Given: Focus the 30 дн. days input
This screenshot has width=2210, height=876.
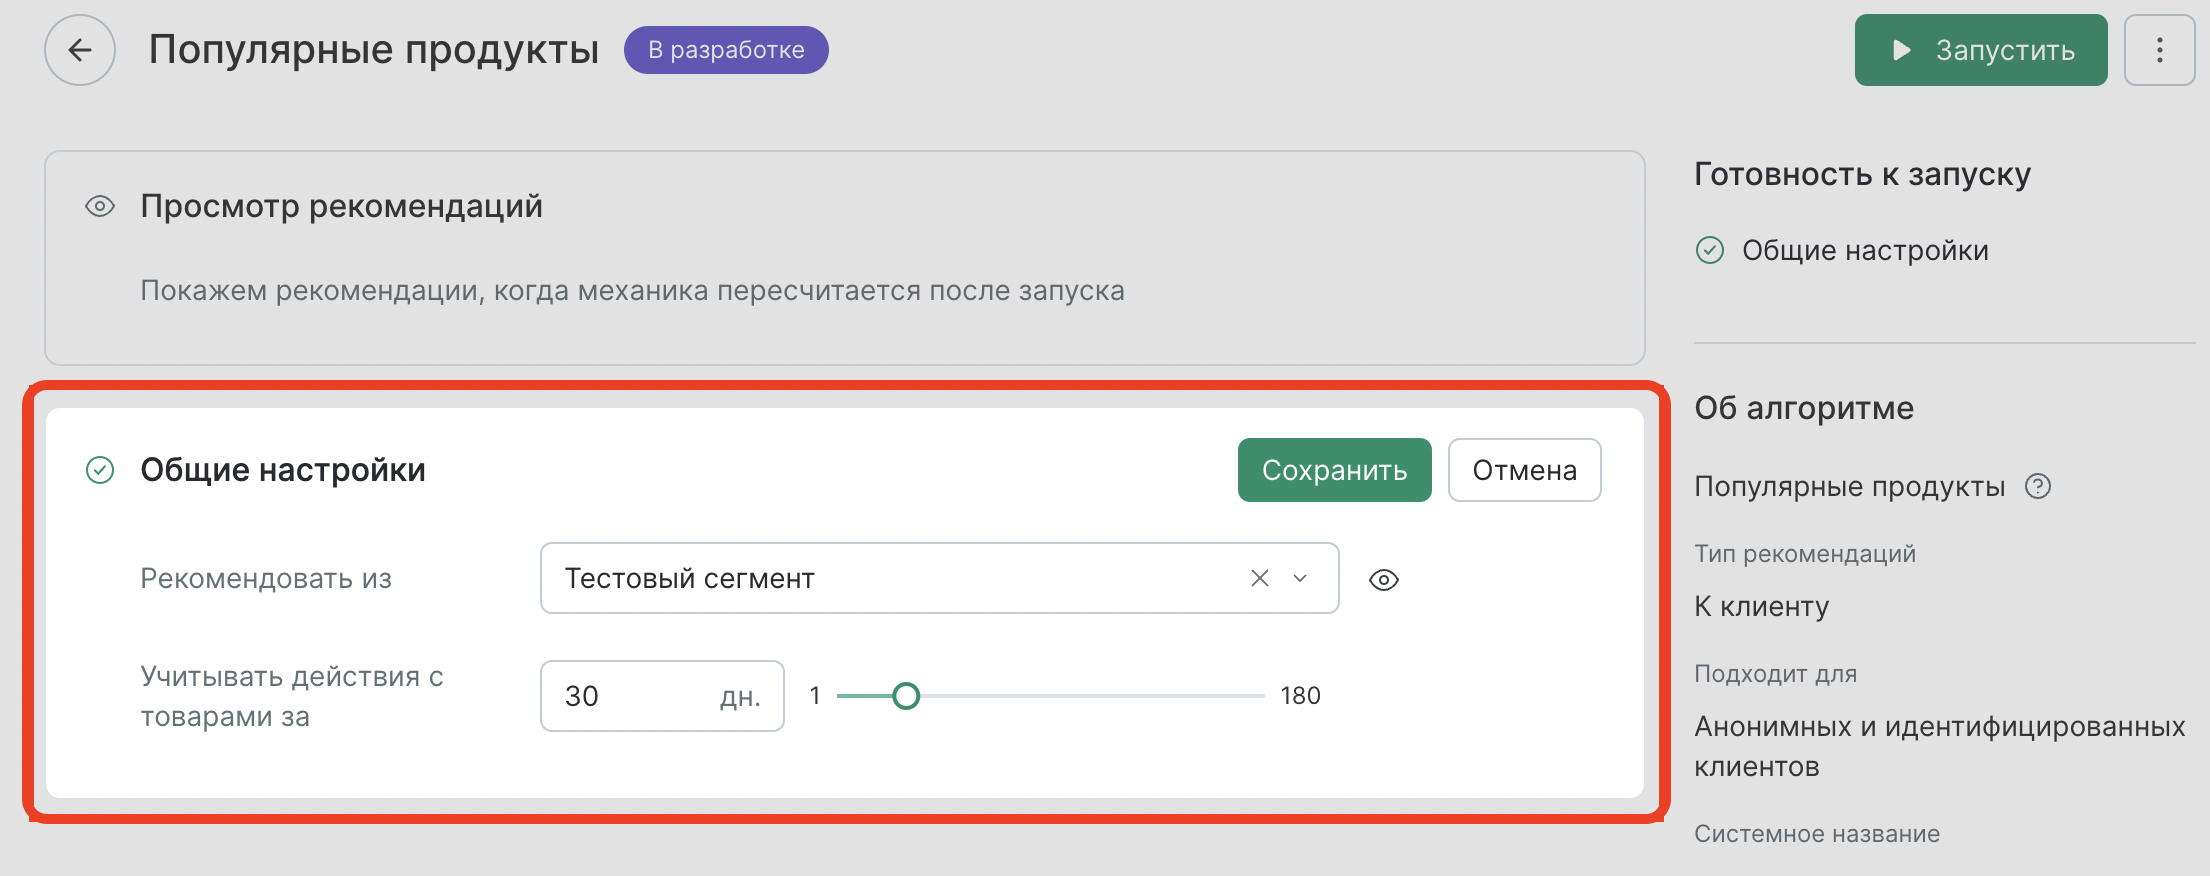Looking at the screenshot, I should click(662, 696).
